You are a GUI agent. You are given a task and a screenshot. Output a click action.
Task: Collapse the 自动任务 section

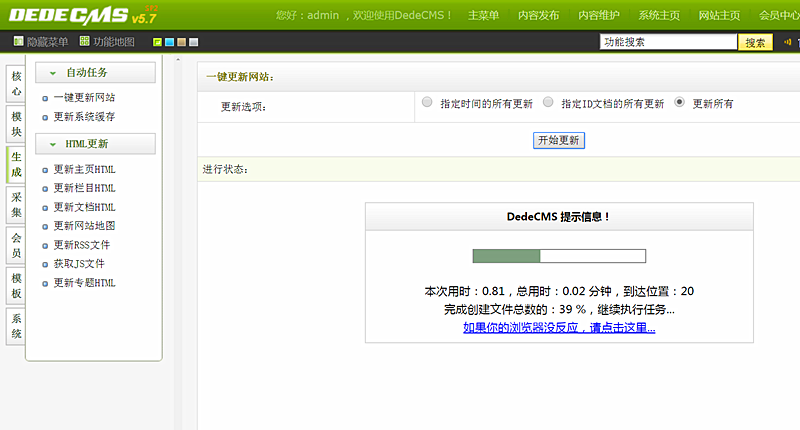pos(95,72)
